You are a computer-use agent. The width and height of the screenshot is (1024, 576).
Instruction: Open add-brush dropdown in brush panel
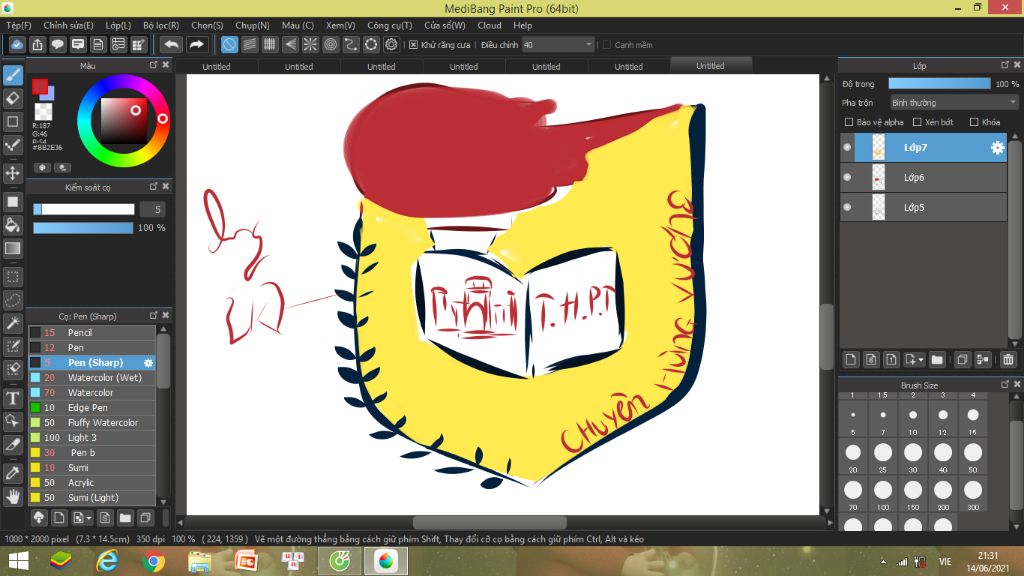click(x=89, y=519)
